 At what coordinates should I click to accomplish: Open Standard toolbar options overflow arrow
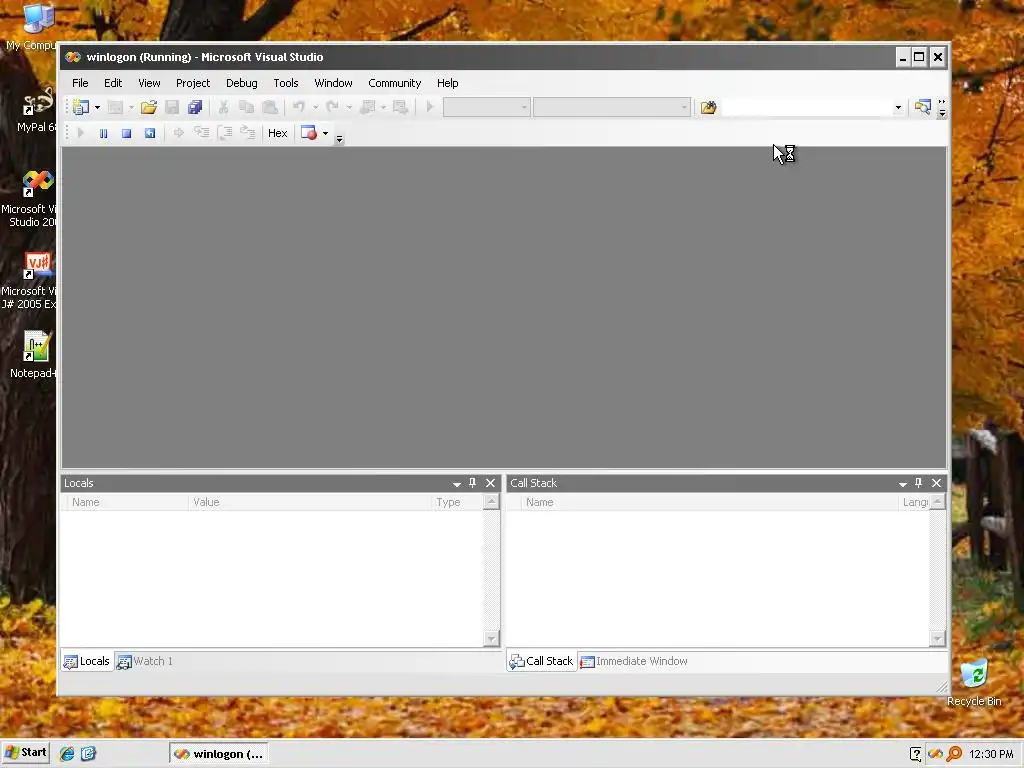click(x=942, y=108)
